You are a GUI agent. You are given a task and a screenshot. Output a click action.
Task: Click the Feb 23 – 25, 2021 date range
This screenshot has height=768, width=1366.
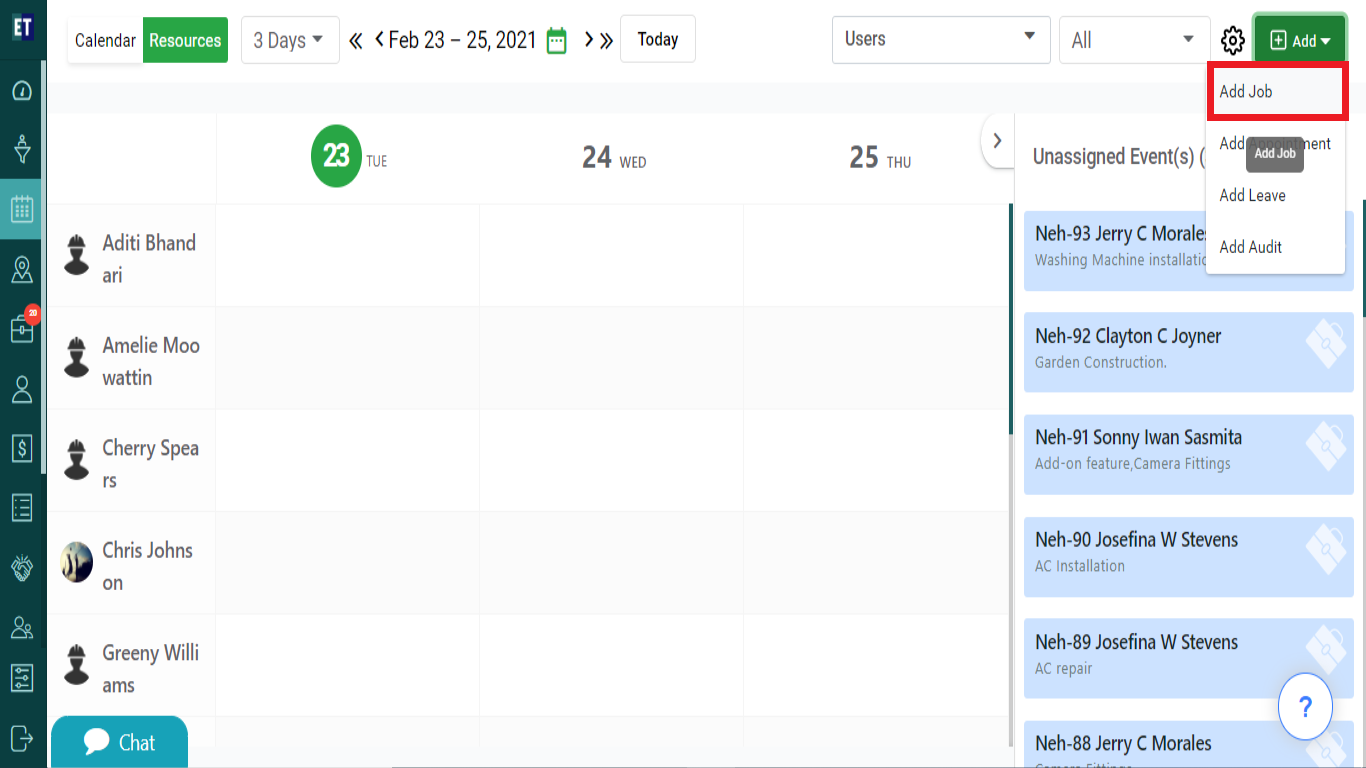coord(462,40)
